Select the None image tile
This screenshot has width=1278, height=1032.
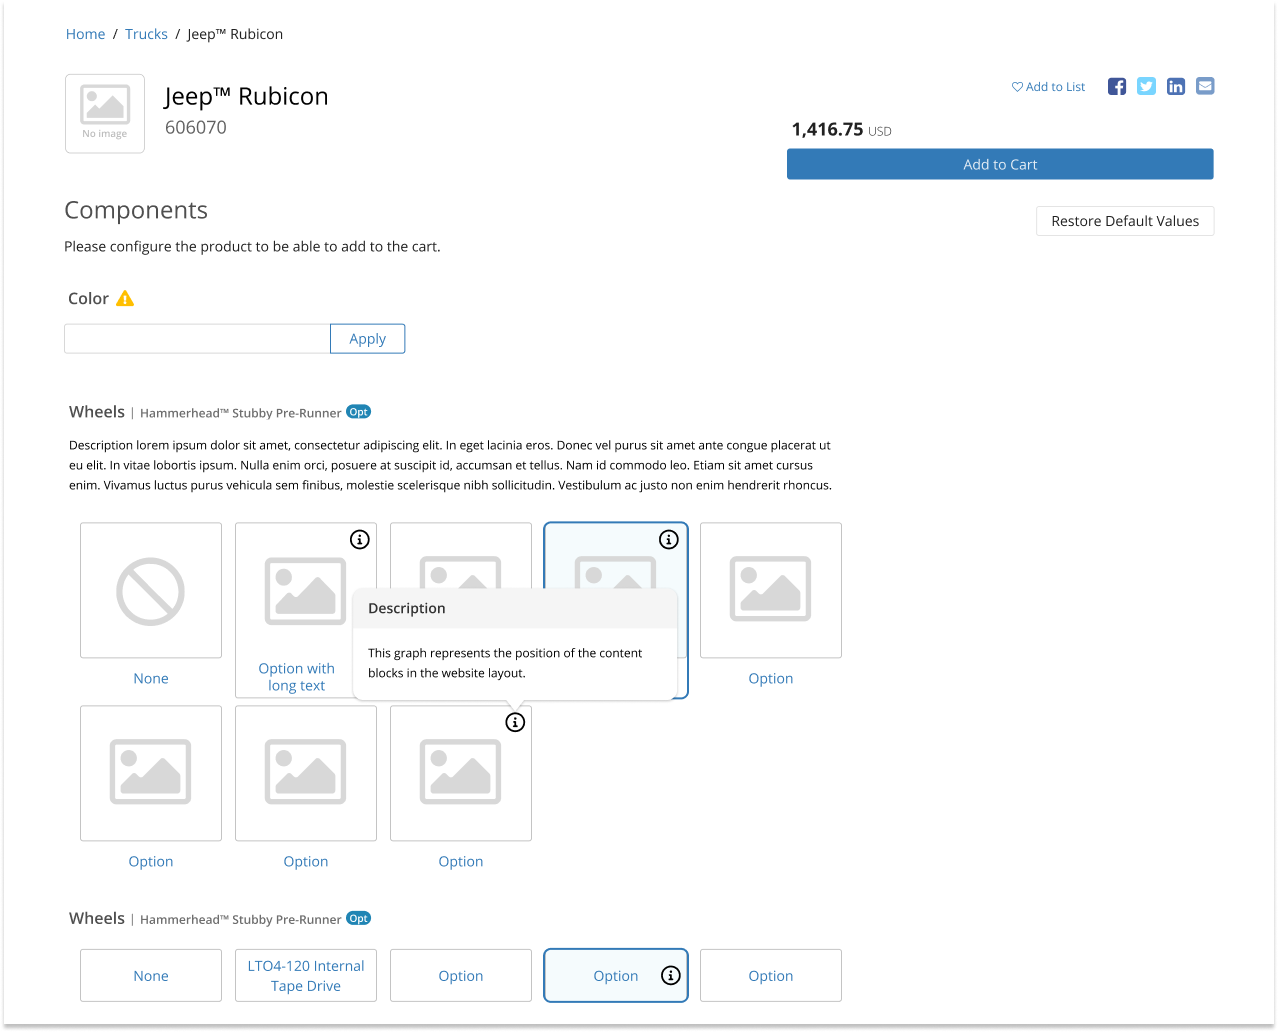(x=151, y=590)
